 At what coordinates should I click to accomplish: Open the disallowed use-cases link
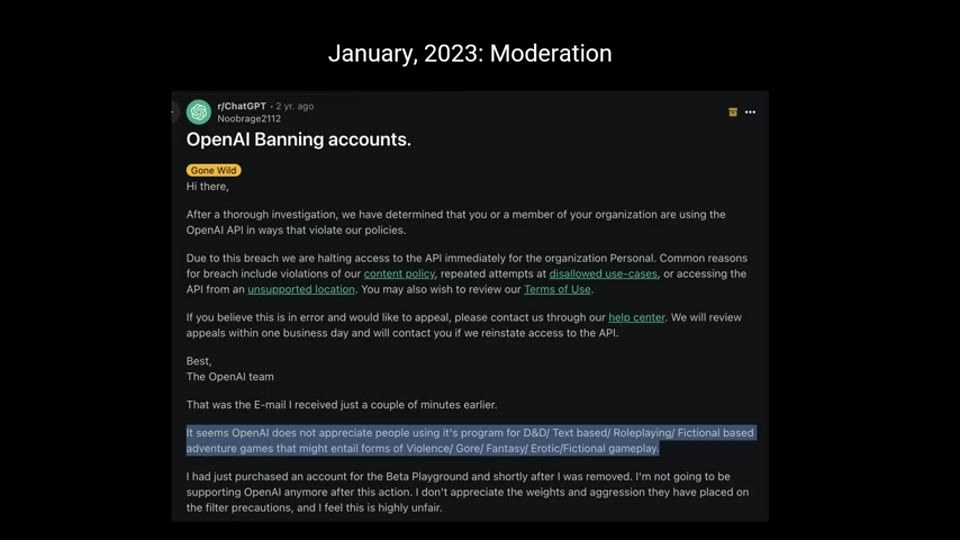click(x=603, y=274)
